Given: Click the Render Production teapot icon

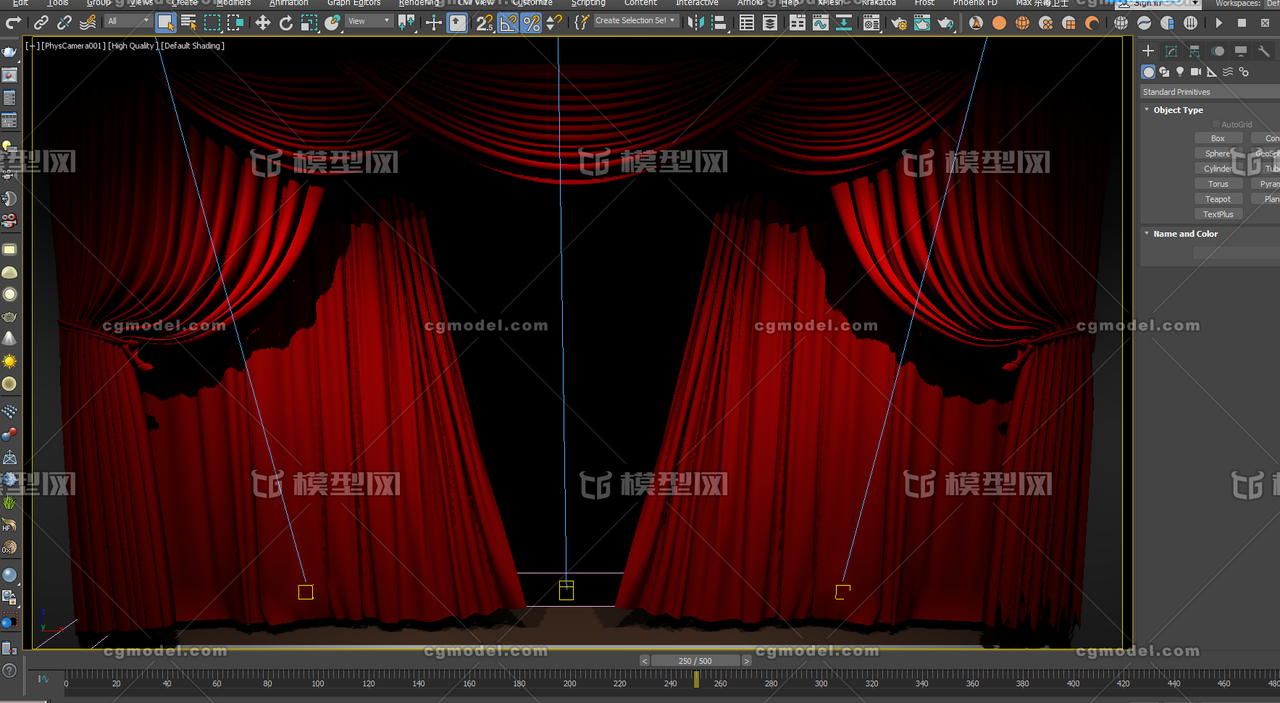Looking at the screenshot, I should [x=946, y=22].
